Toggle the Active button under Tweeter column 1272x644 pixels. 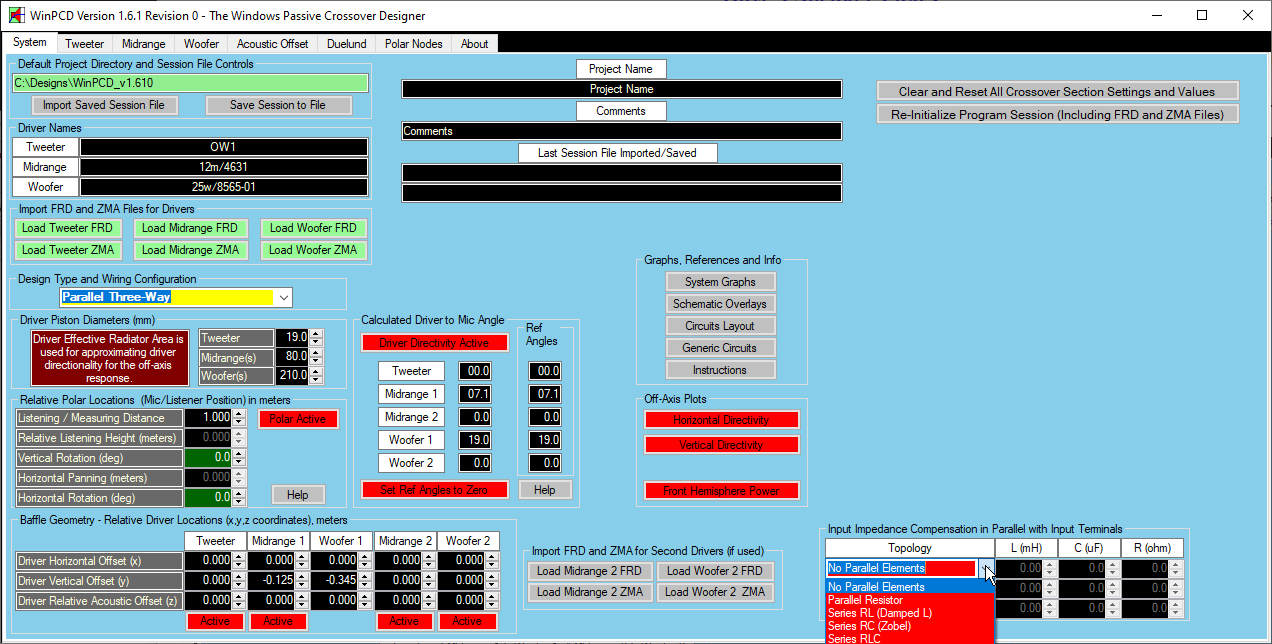[215, 621]
